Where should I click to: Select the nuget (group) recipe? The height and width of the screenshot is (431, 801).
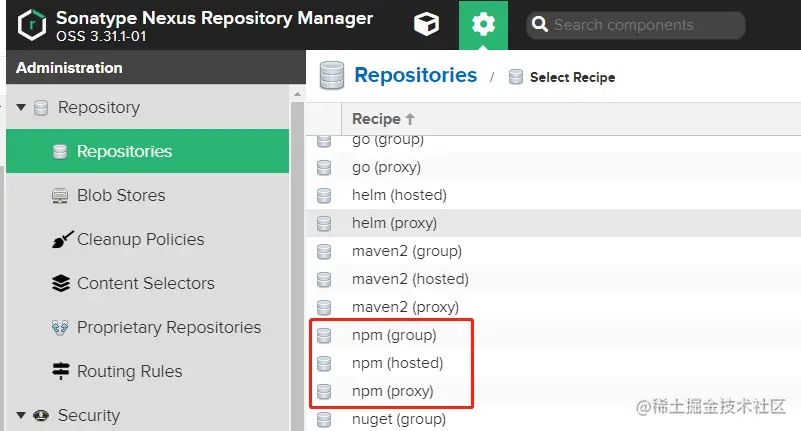pyautogui.click(x=553, y=419)
